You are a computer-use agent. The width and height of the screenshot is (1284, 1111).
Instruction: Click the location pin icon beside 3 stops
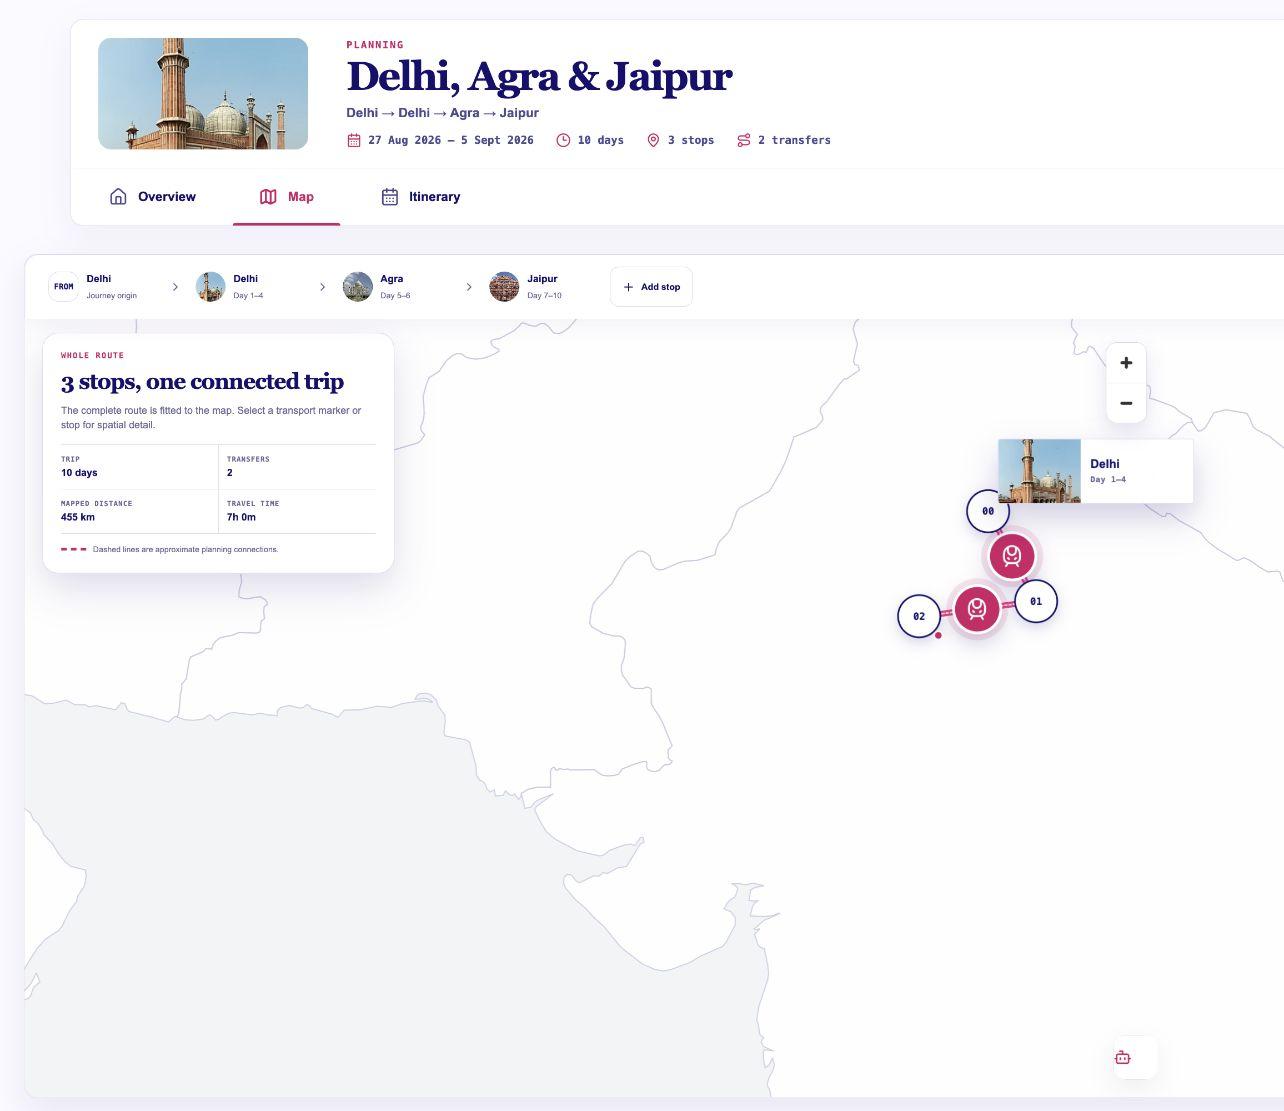[653, 140]
